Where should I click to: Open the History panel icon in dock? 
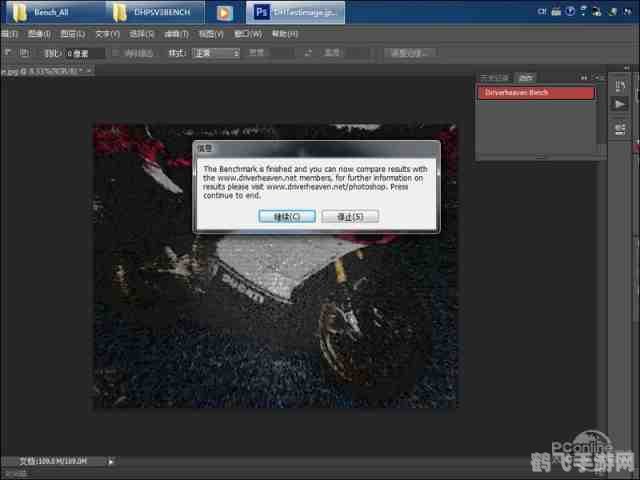tap(619, 87)
